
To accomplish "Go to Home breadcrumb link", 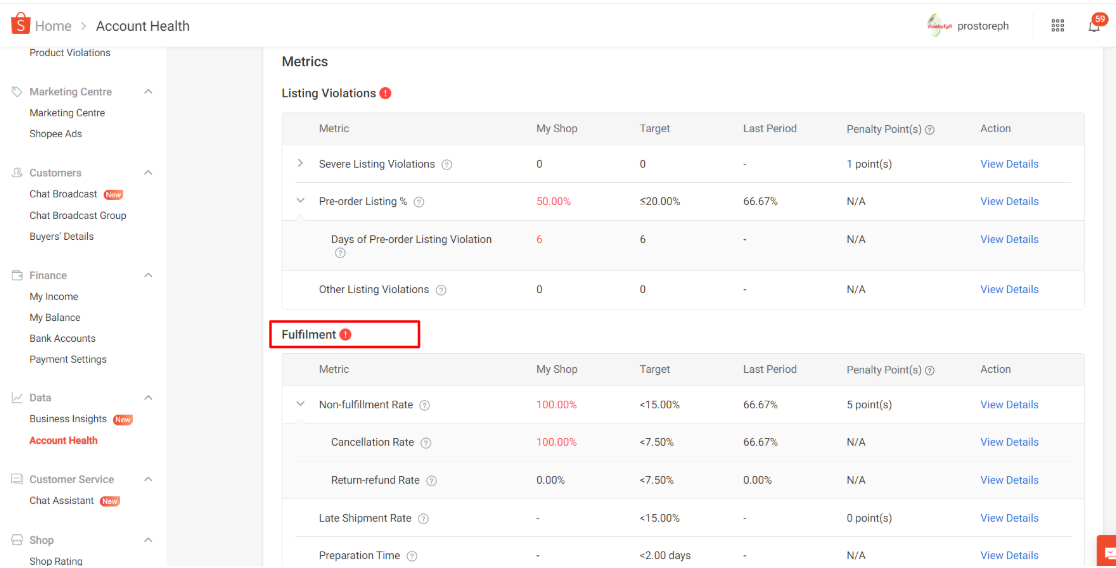I will 53,26.
